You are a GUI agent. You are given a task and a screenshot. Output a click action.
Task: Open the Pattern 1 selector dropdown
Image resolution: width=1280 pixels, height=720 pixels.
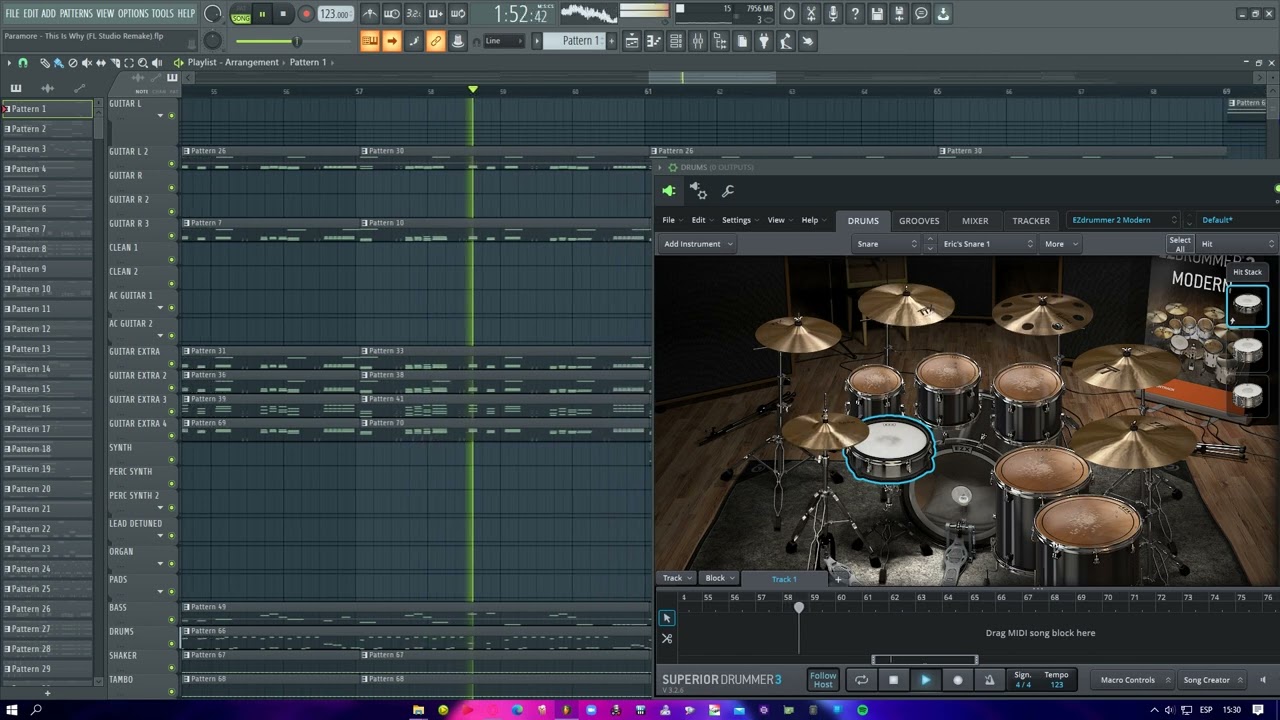[581, 41]
